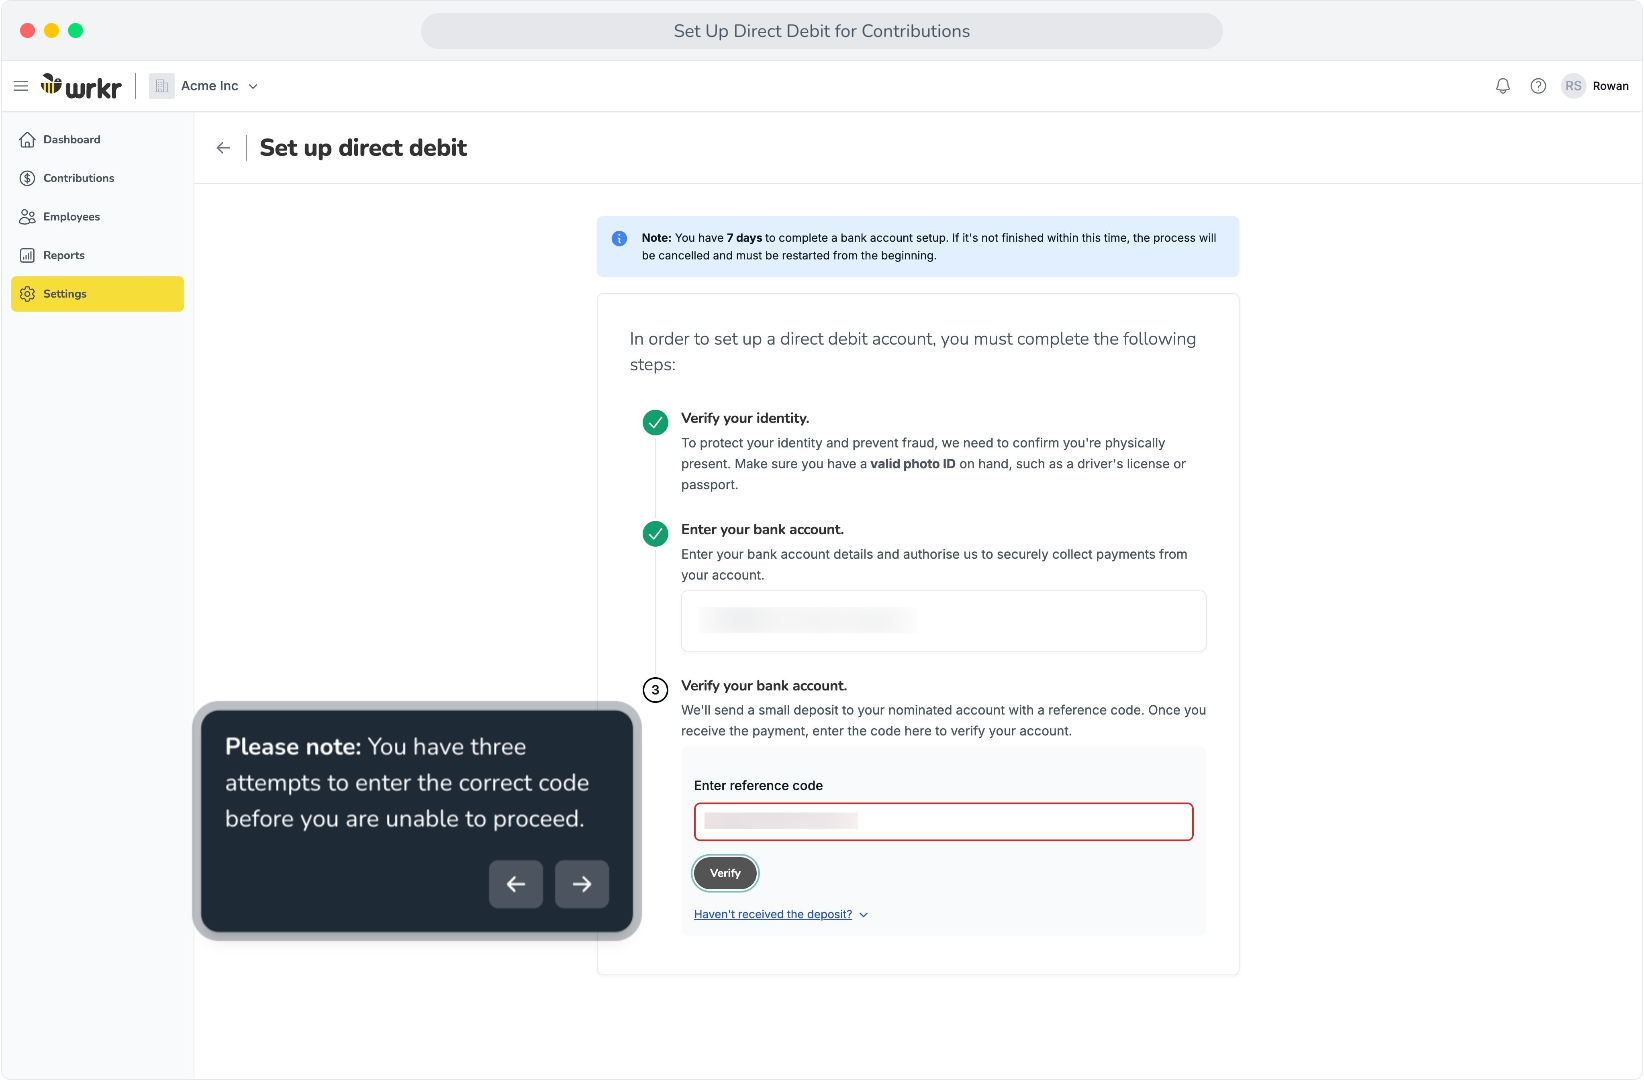Click the RS user avatar
This screenshot has width=1644, height=1080.
point(1573,86)
